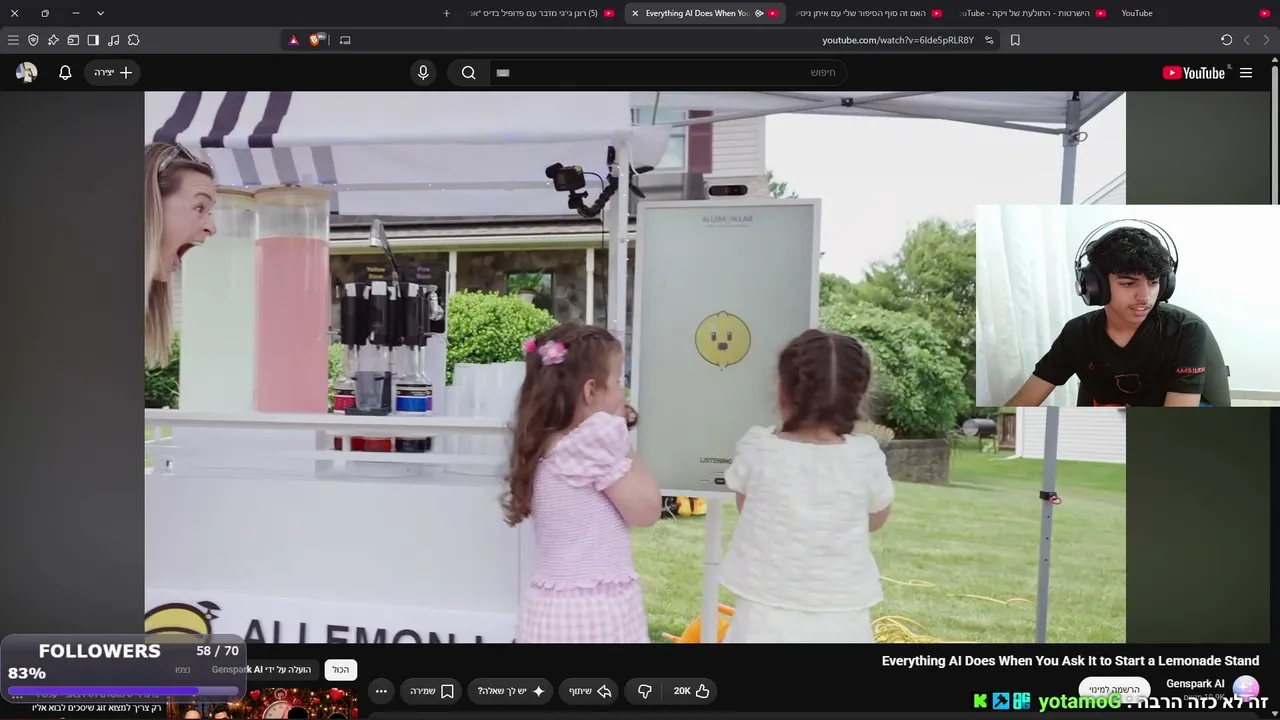
Task: Navigate forward in browser history
Action: (x=1246, y=40)
